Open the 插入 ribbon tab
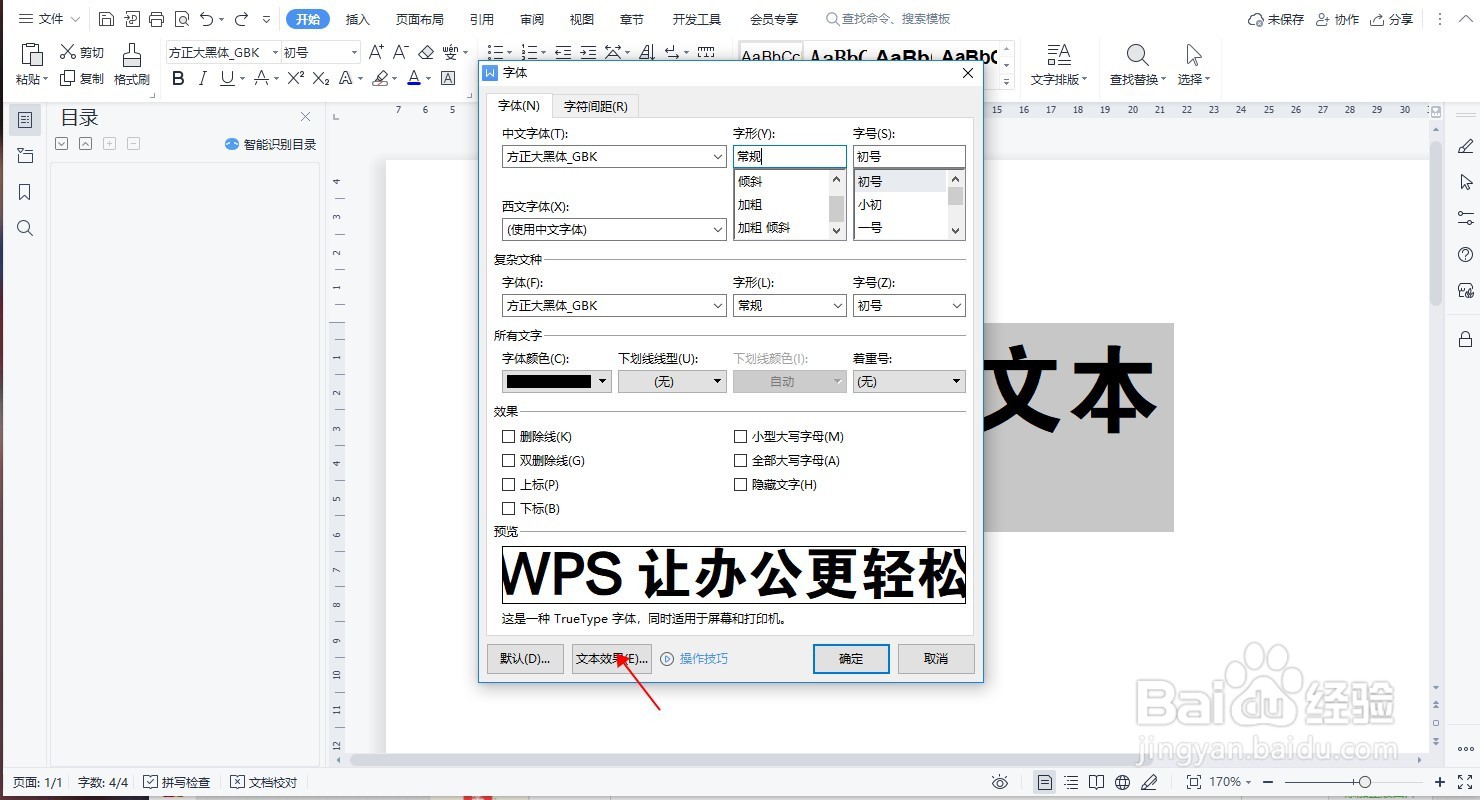1480x800 pixels. (x=357, y=19)
